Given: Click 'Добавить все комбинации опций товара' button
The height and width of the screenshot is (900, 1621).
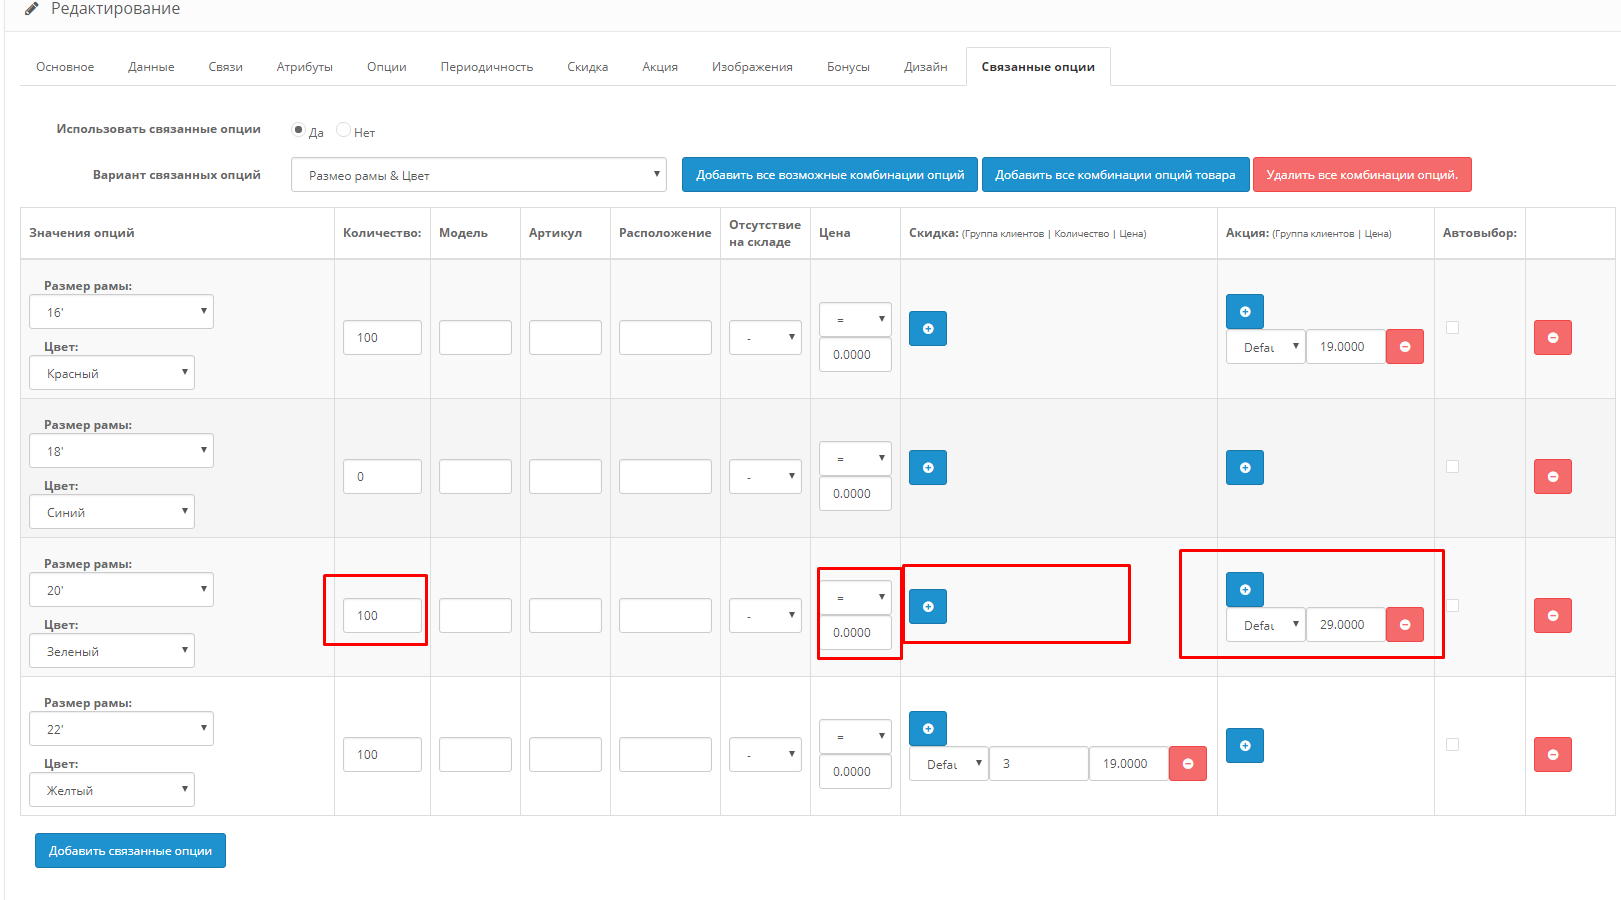Looking at the screenshot, I should coord(1115,174).
